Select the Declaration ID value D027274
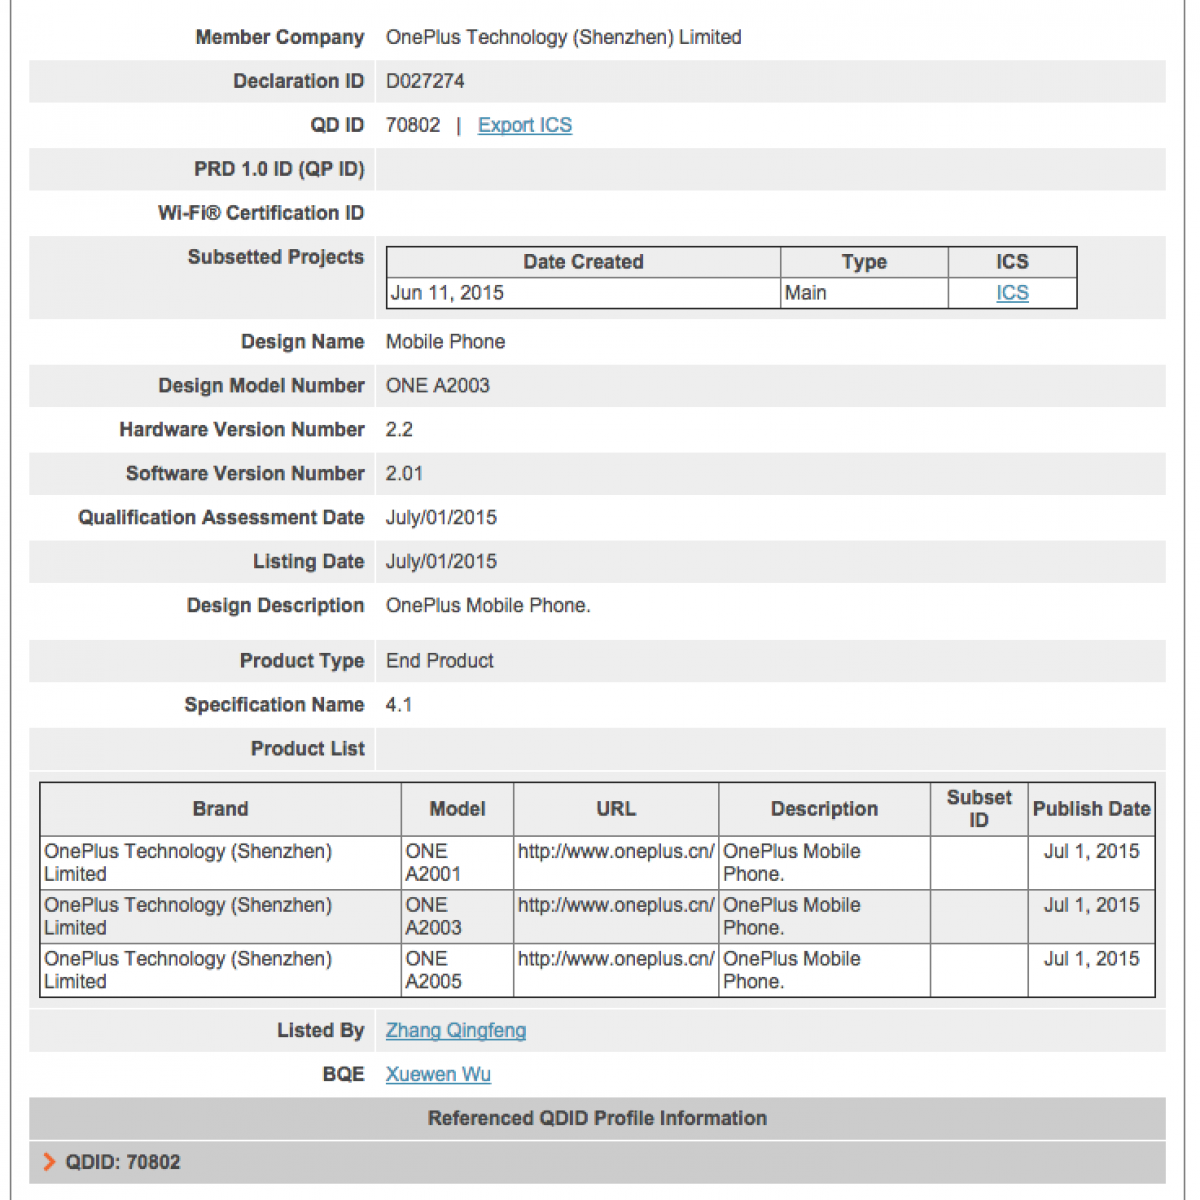This screenshot has width=1200, height=1200. pyautogui.click(x=425, y=81)
